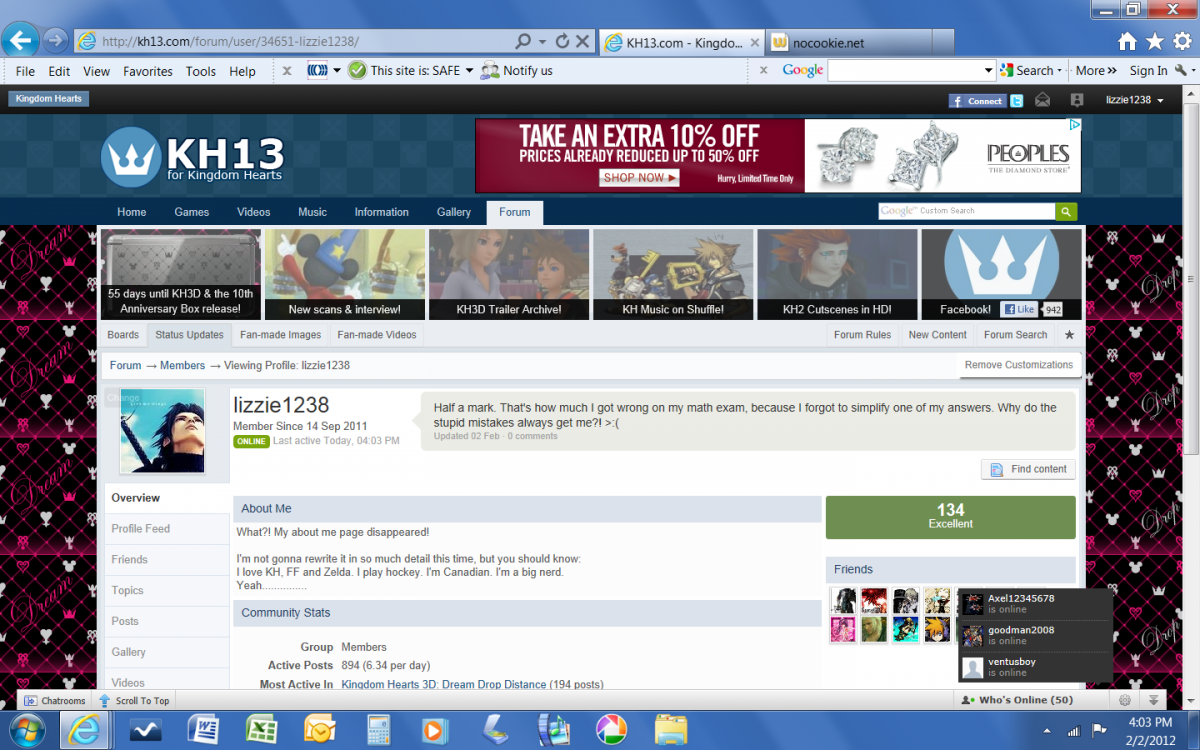Collapse the chat bar with the double-arrow icon
This screenshot has height=750, width=1200.
coord(1153,701)
